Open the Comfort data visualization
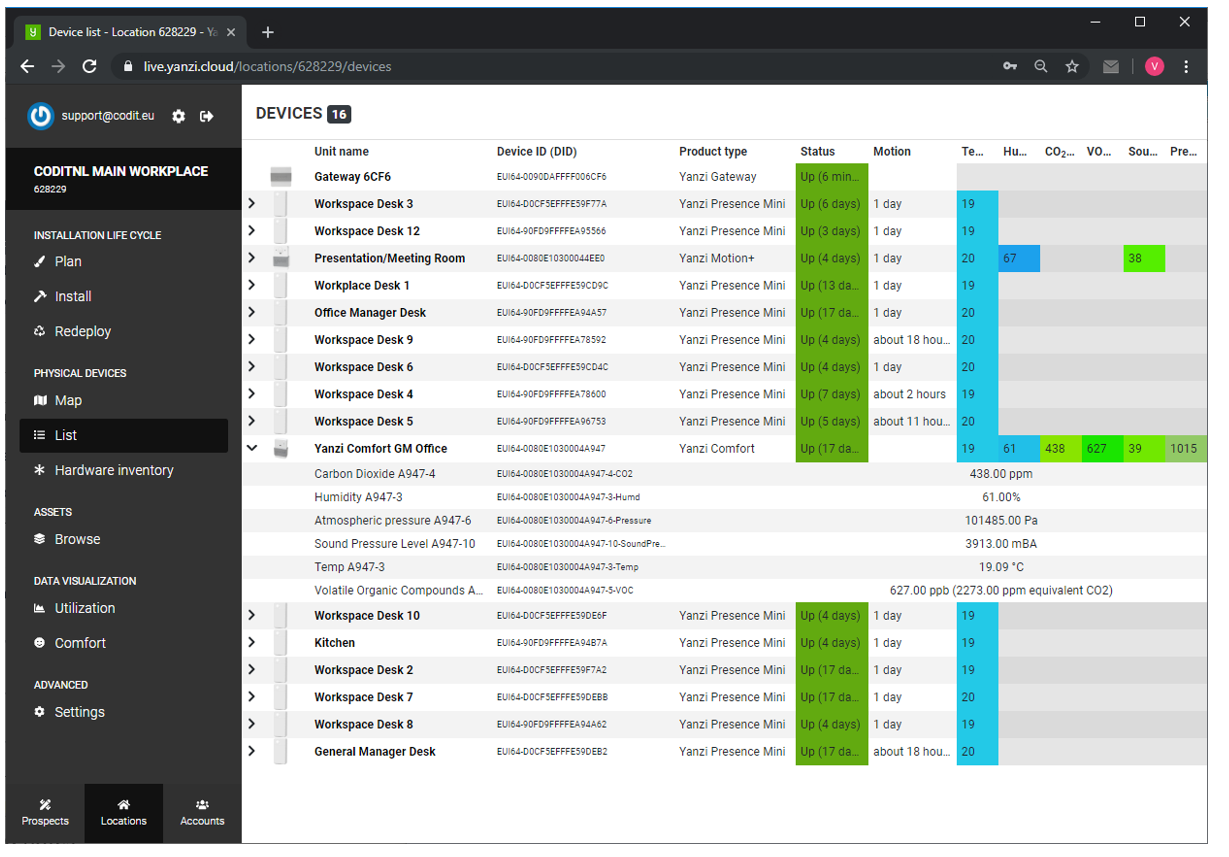1229x857 pixels. tap(80, 643)
